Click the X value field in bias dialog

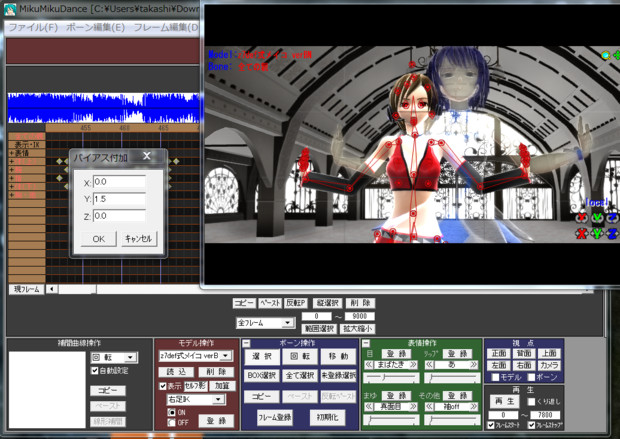tap(119, 182)
